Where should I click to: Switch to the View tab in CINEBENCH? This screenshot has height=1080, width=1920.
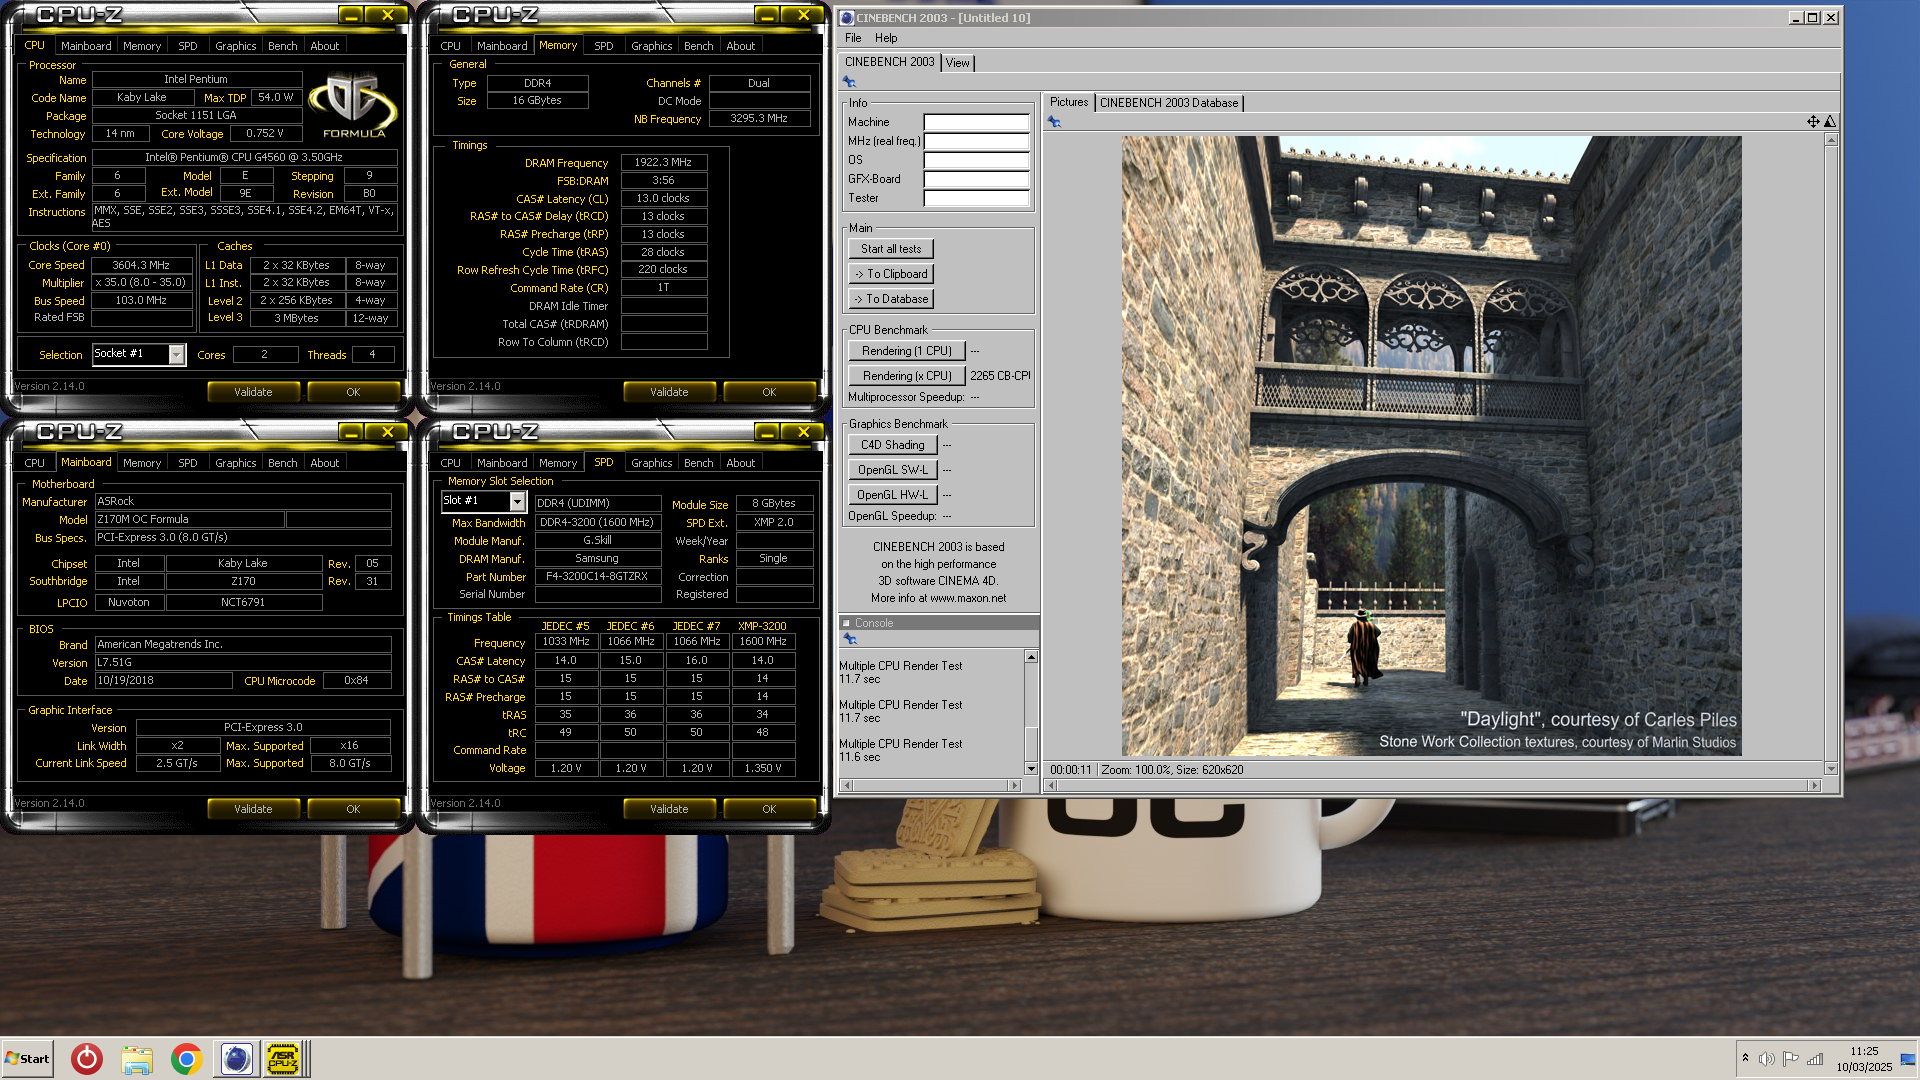957,63
